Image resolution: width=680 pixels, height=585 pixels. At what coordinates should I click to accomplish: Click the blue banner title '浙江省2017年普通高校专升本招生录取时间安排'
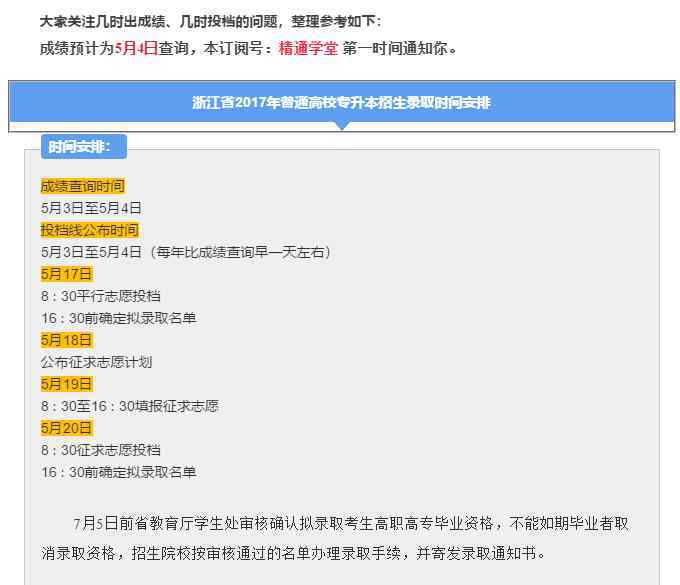click(x=341, y=103)
